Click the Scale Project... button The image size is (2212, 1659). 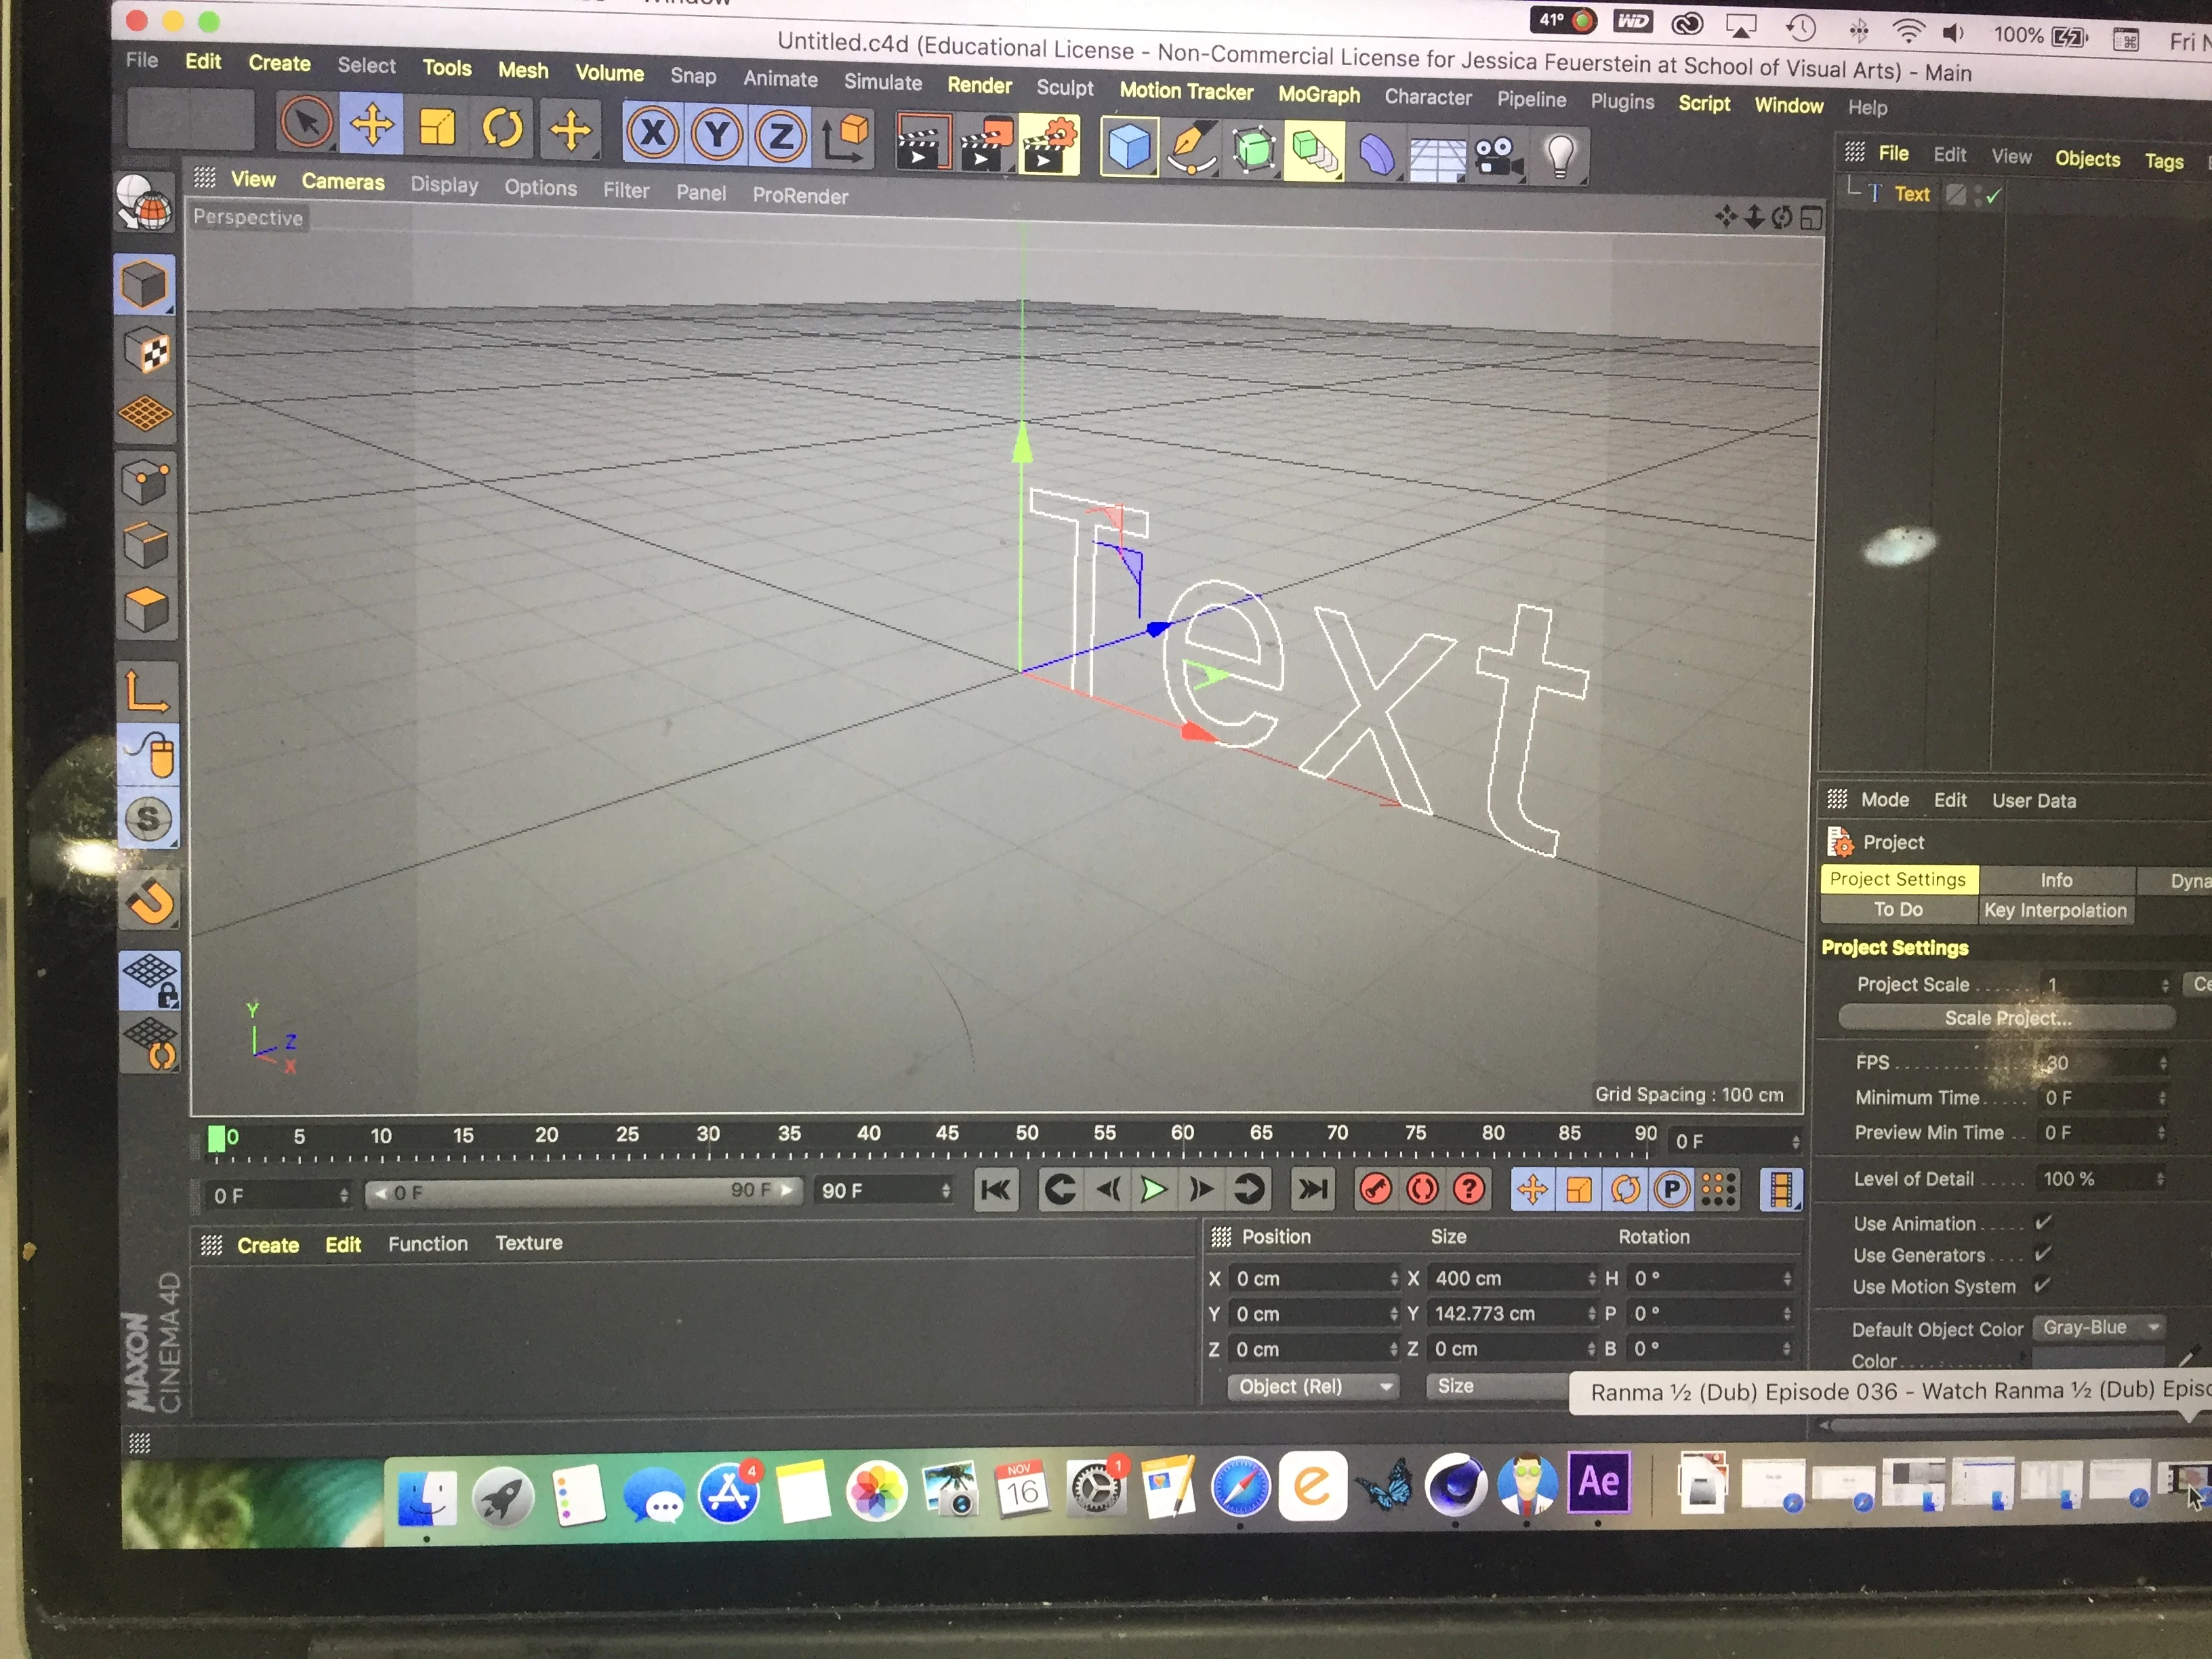(x=2006, y=1018)
